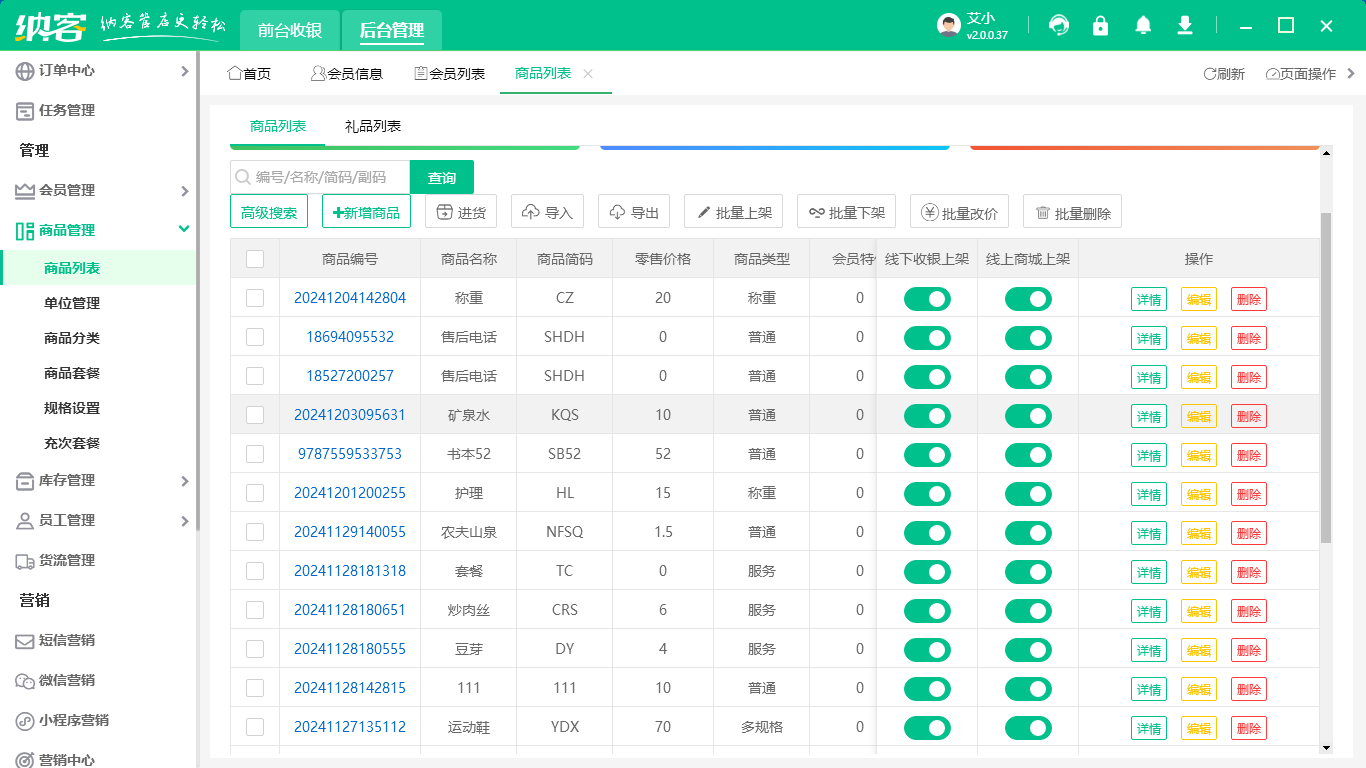This screenshot has width=1366, height=768.
Task: Toggle 线下收银上架 for 农夫山泉
Action: [927, 533]
